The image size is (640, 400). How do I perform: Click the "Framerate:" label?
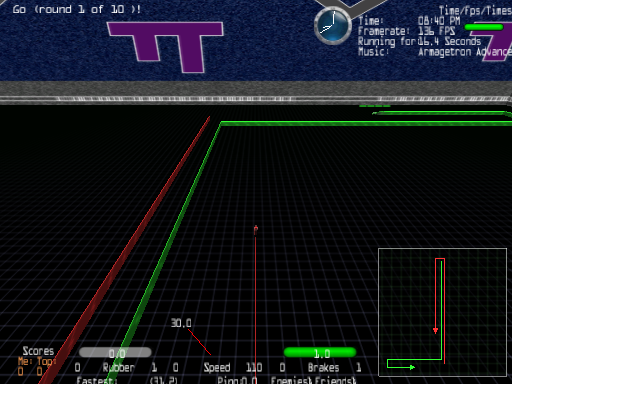[x=384, y=31]
